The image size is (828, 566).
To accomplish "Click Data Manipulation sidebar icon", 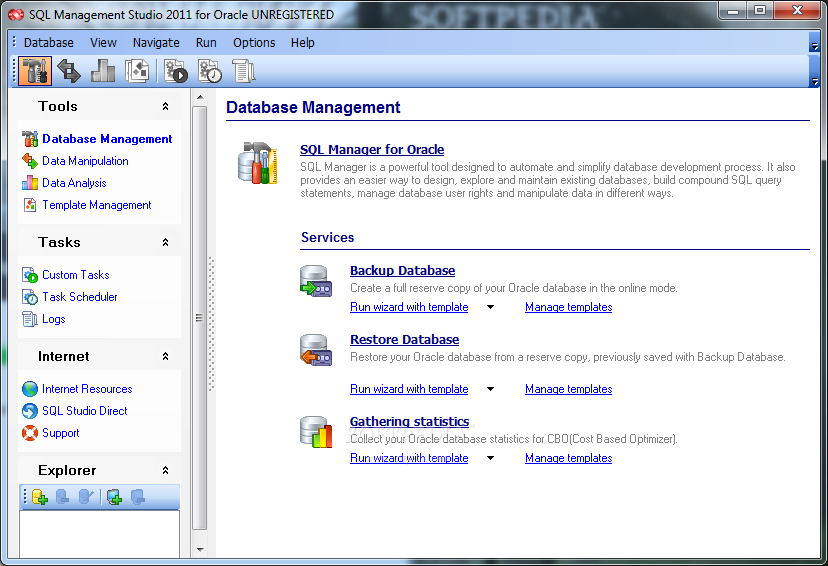I will coord(30,161).
